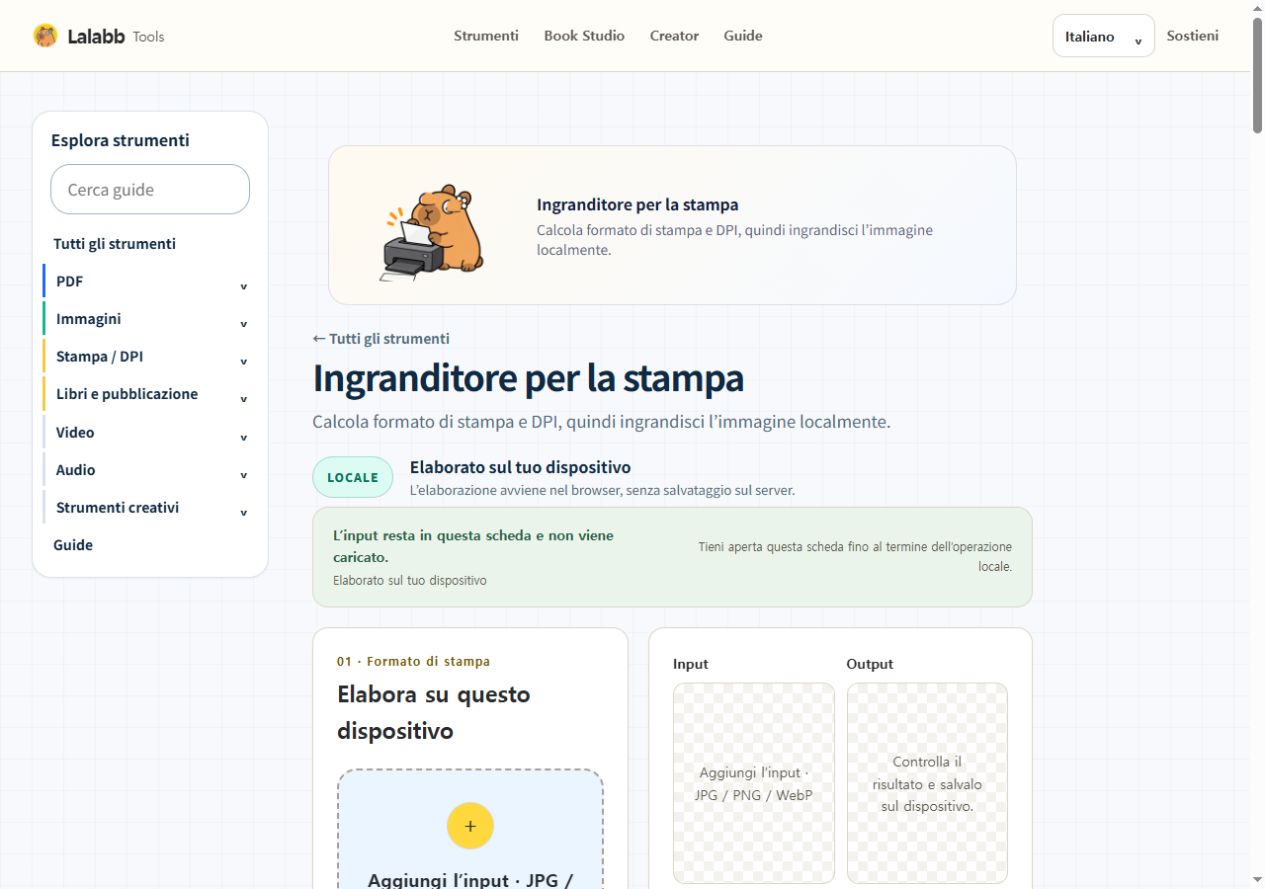The height and width of the screenshot is (889, 1265).
Task: Expand the PDF category chevron
Action: (x=243, y=287)
